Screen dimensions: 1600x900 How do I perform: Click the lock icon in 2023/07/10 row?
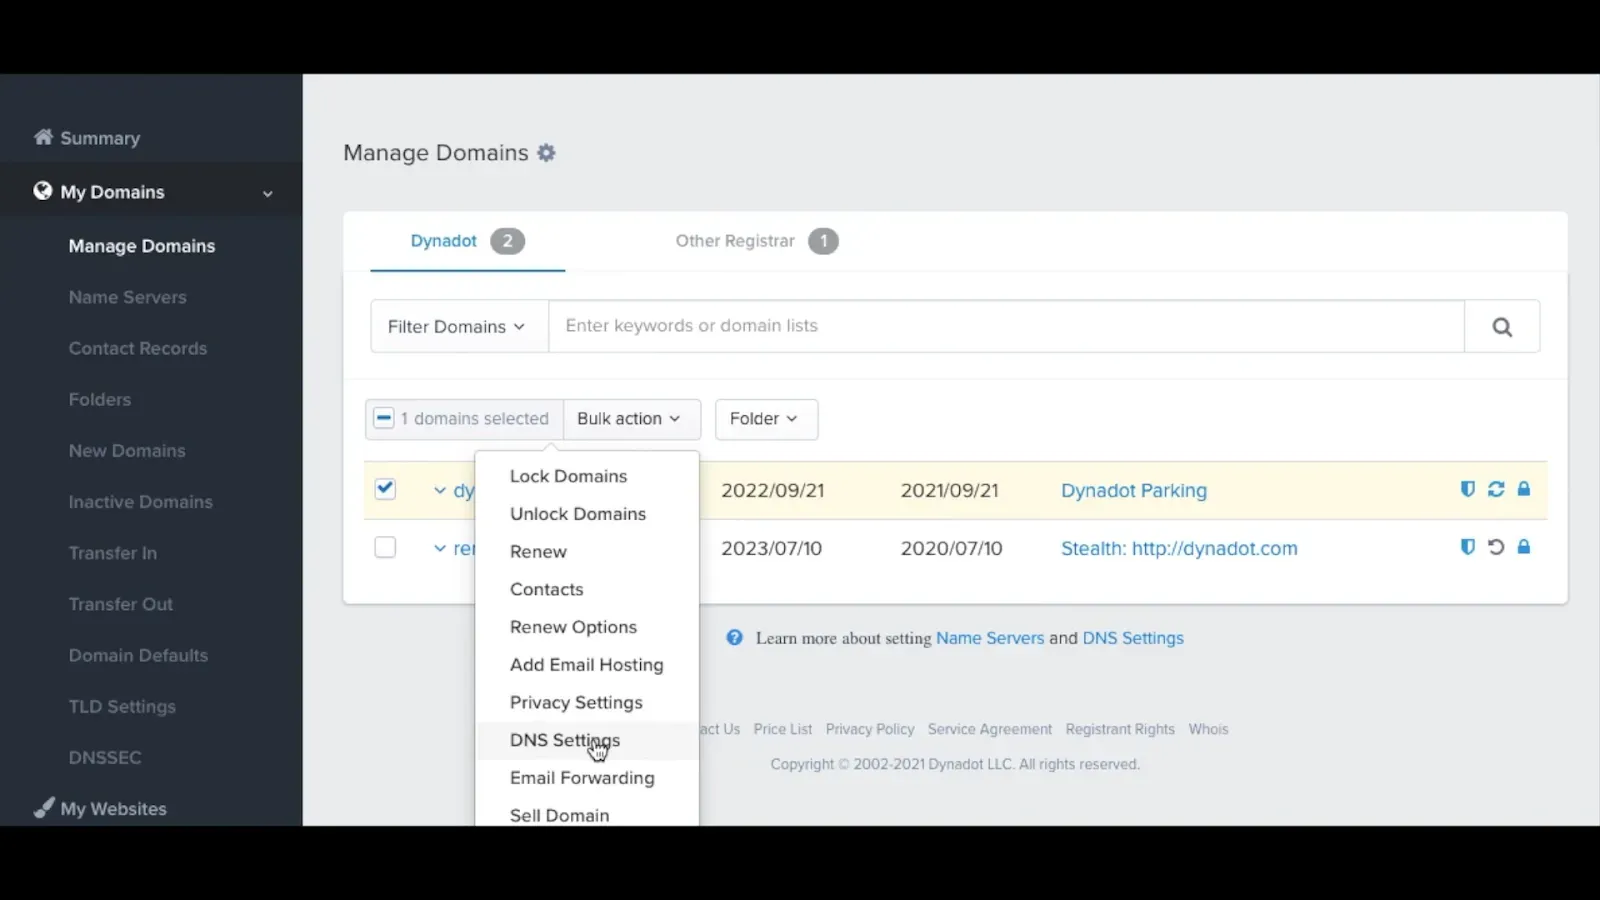pos(1524,547)
